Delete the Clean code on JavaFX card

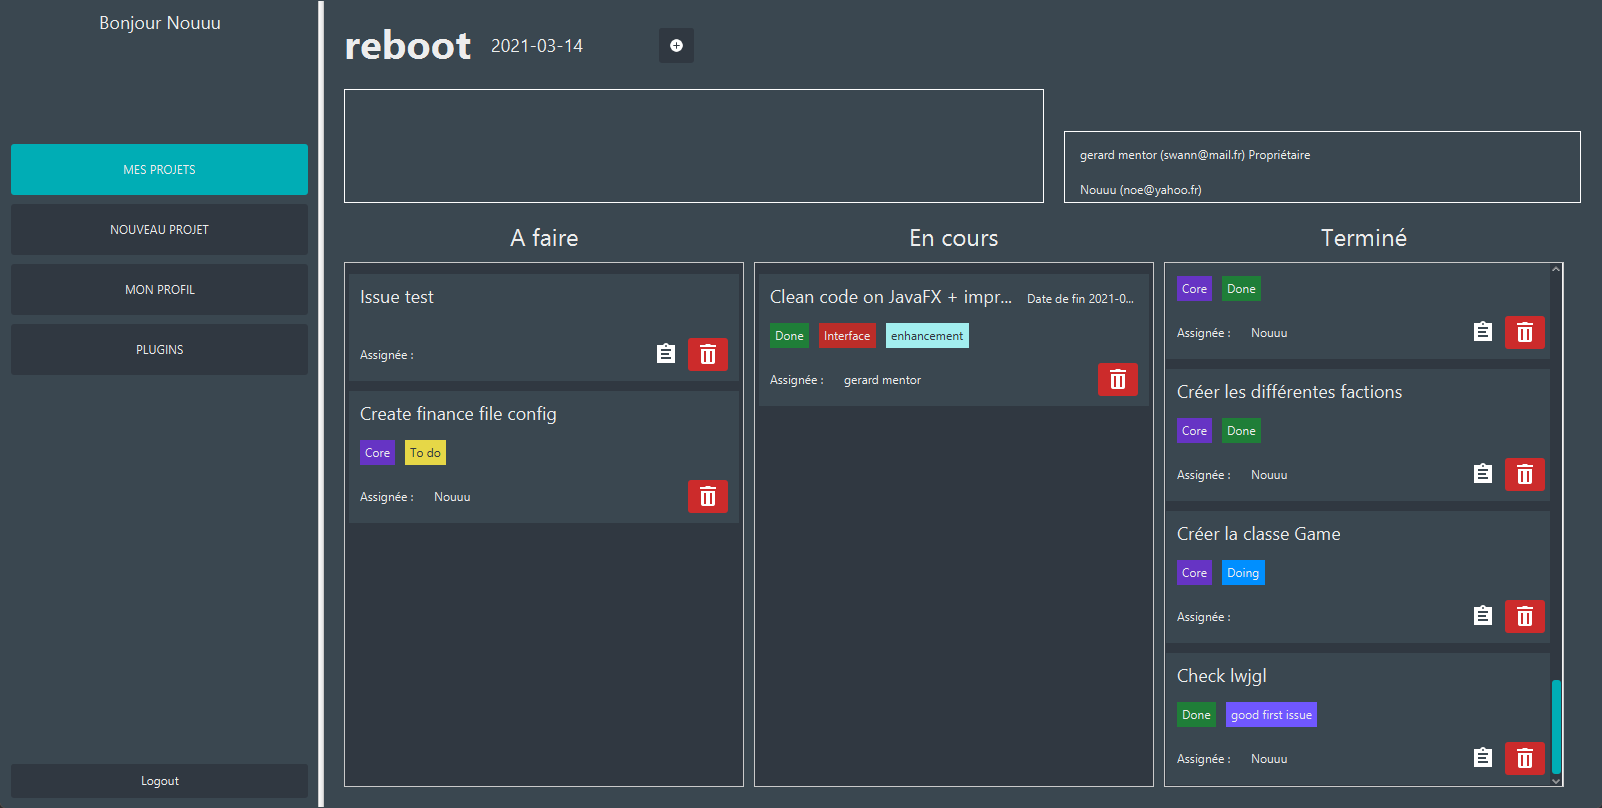1118,379
